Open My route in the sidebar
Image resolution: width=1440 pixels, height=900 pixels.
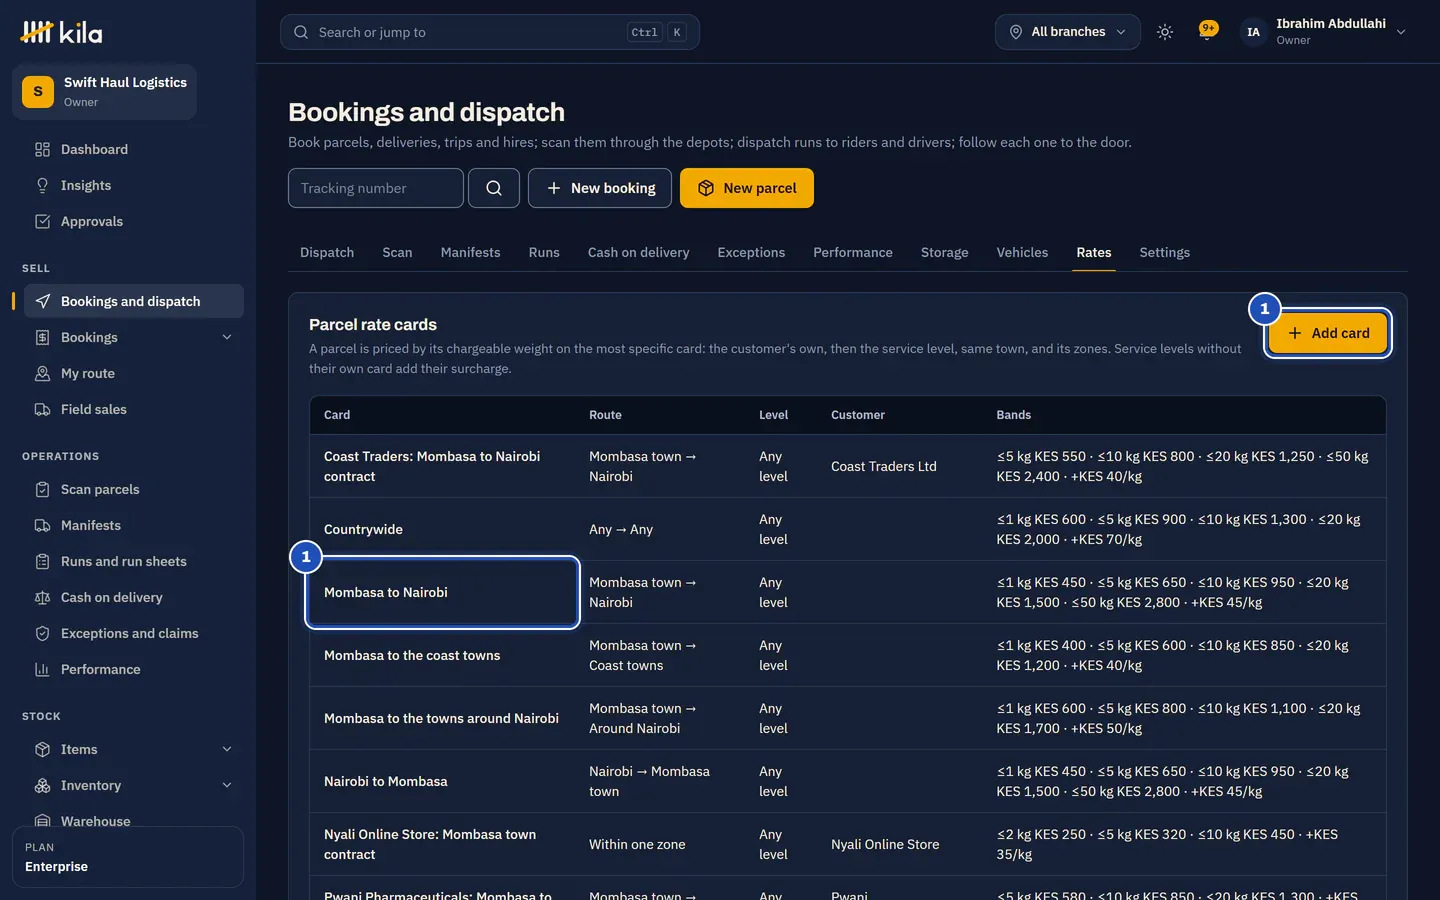pos(133,373)
